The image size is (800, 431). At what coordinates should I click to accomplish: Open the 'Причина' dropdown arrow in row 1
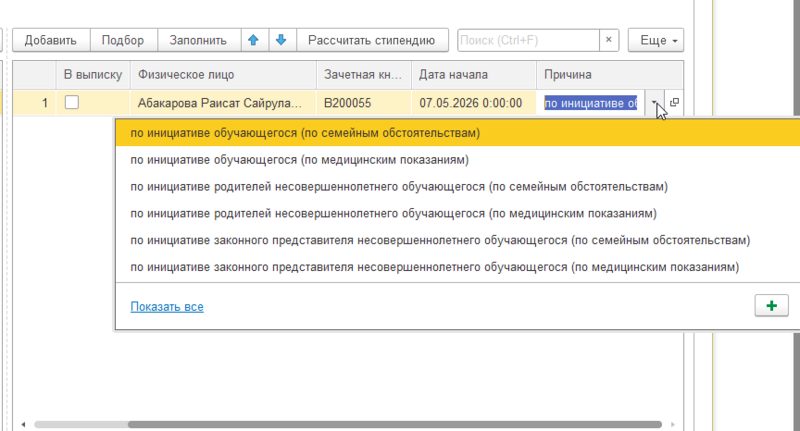(654, 103)
